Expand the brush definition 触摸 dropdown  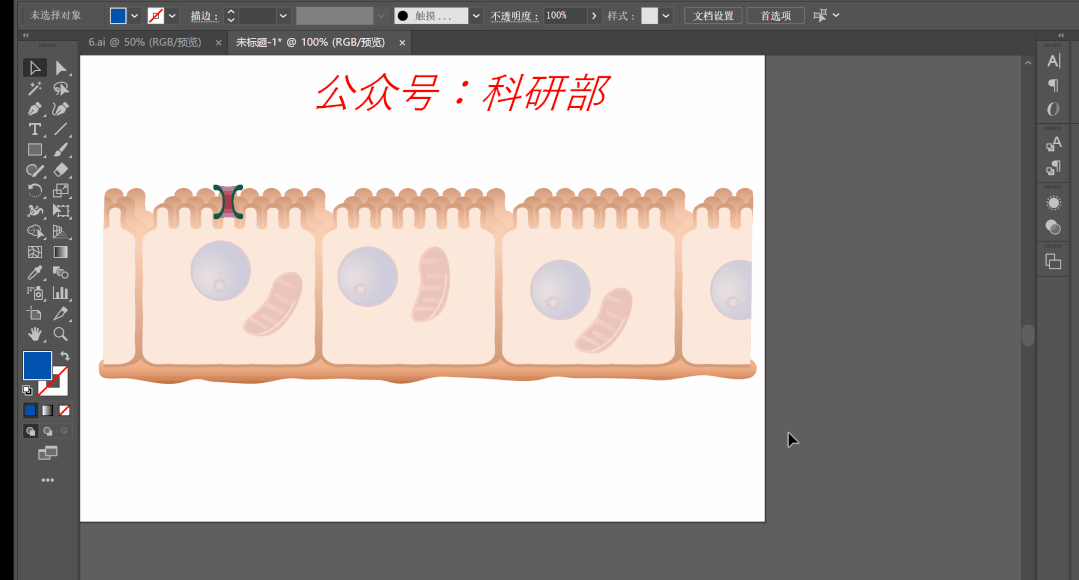pos(476,16)
